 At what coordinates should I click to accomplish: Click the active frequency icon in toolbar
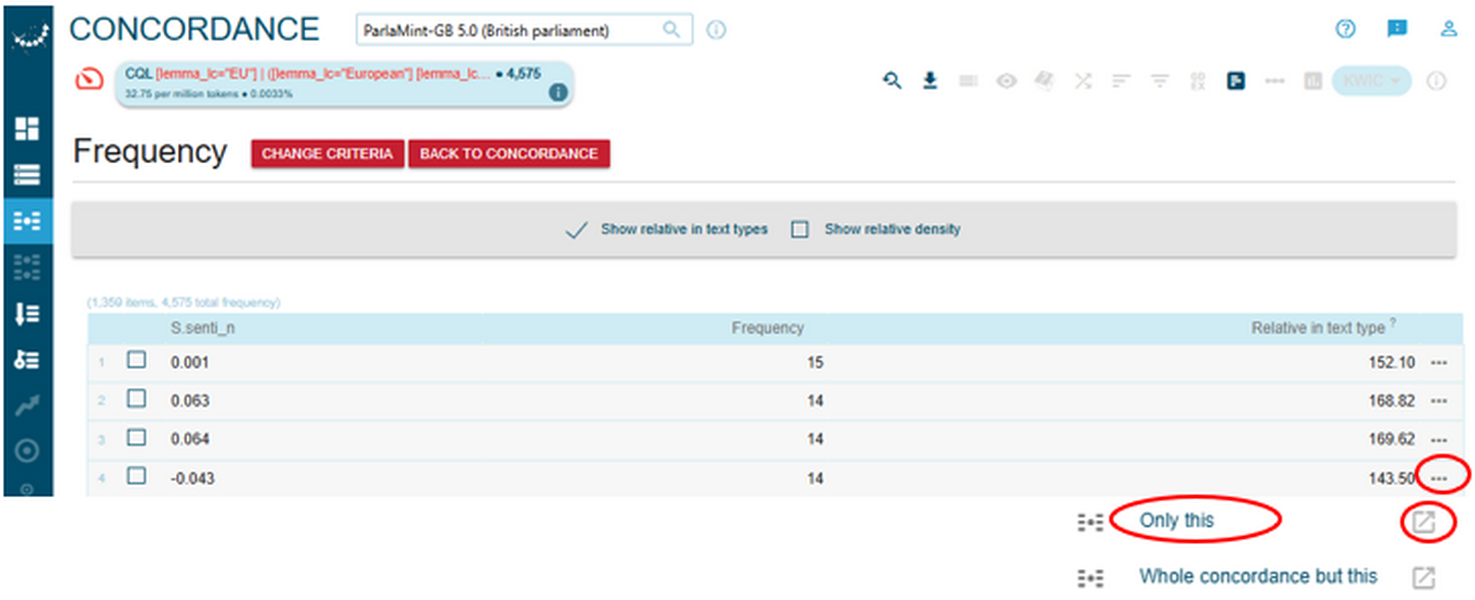point(1236,81)
